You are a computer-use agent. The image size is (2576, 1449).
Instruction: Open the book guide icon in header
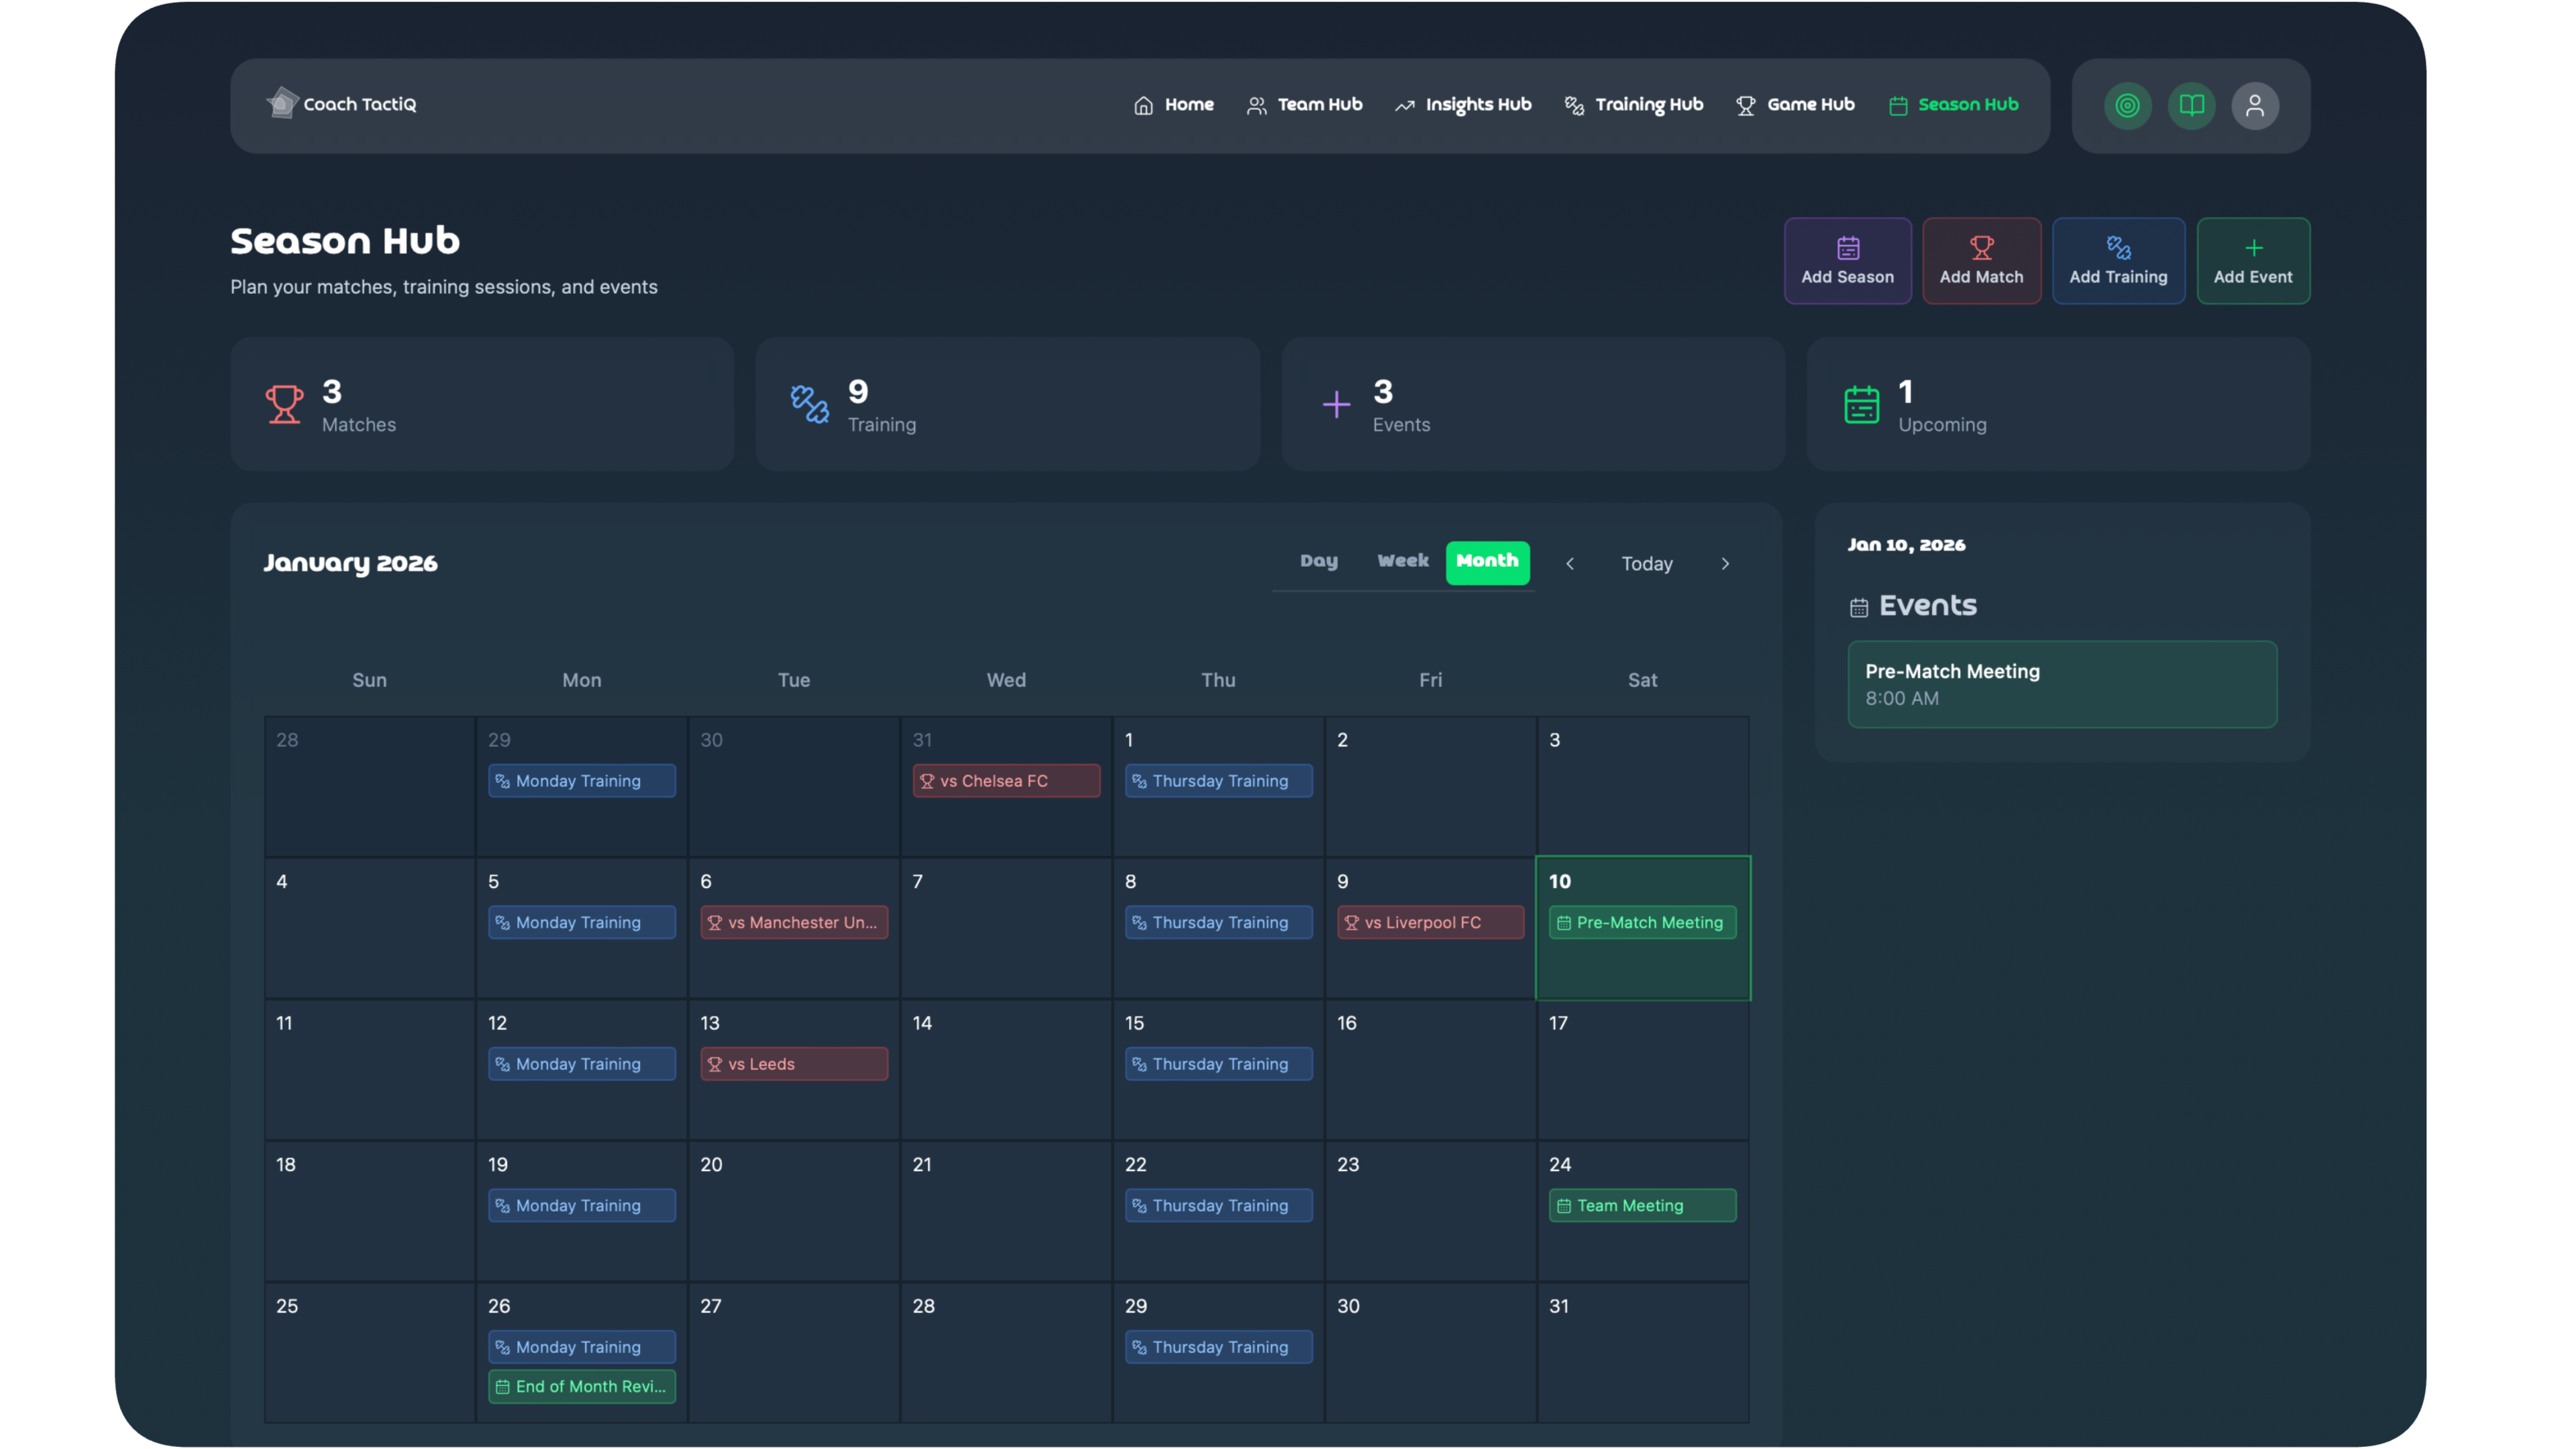point(2191,105)
